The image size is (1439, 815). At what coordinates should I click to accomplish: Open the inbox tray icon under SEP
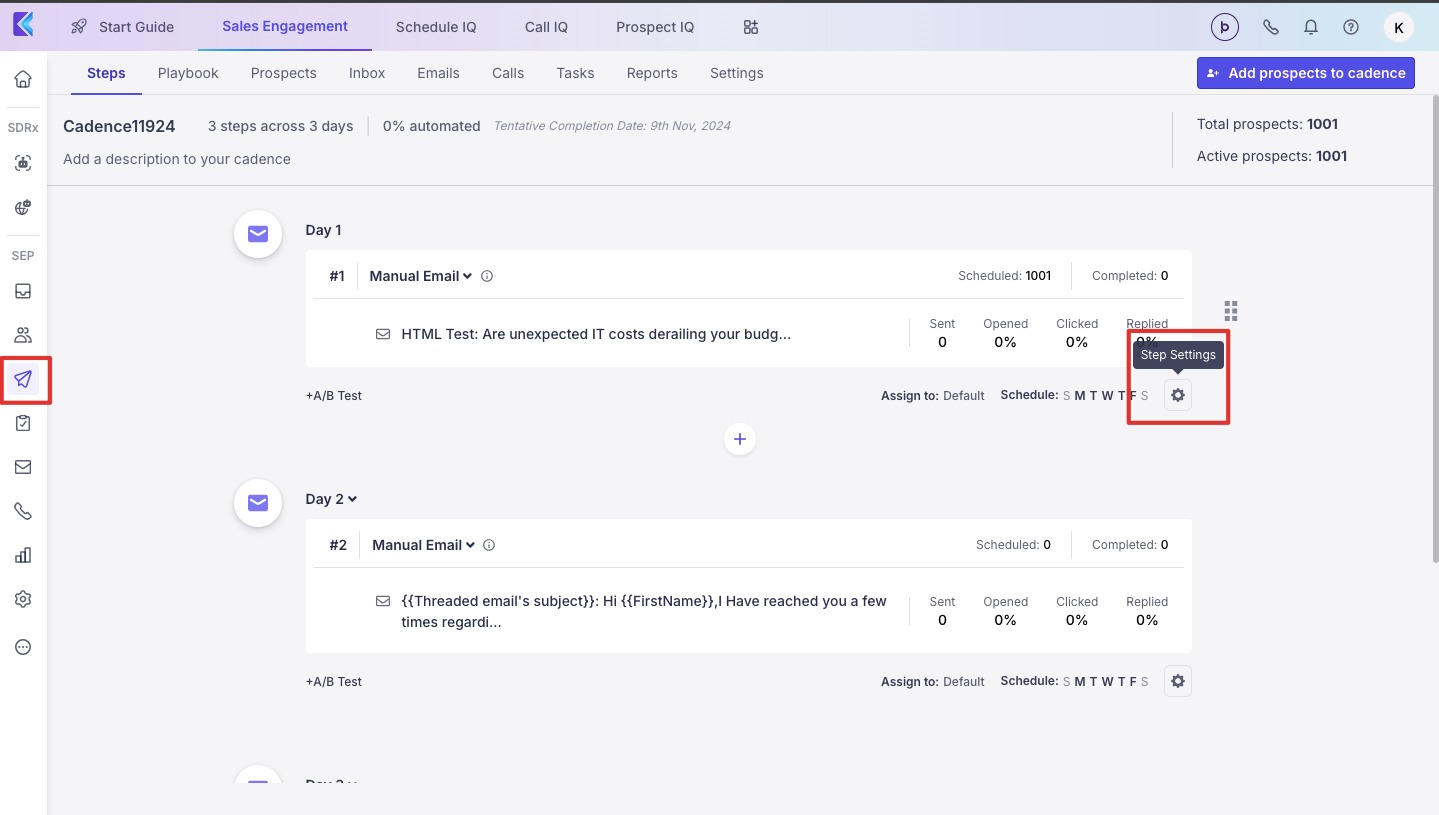23,291
